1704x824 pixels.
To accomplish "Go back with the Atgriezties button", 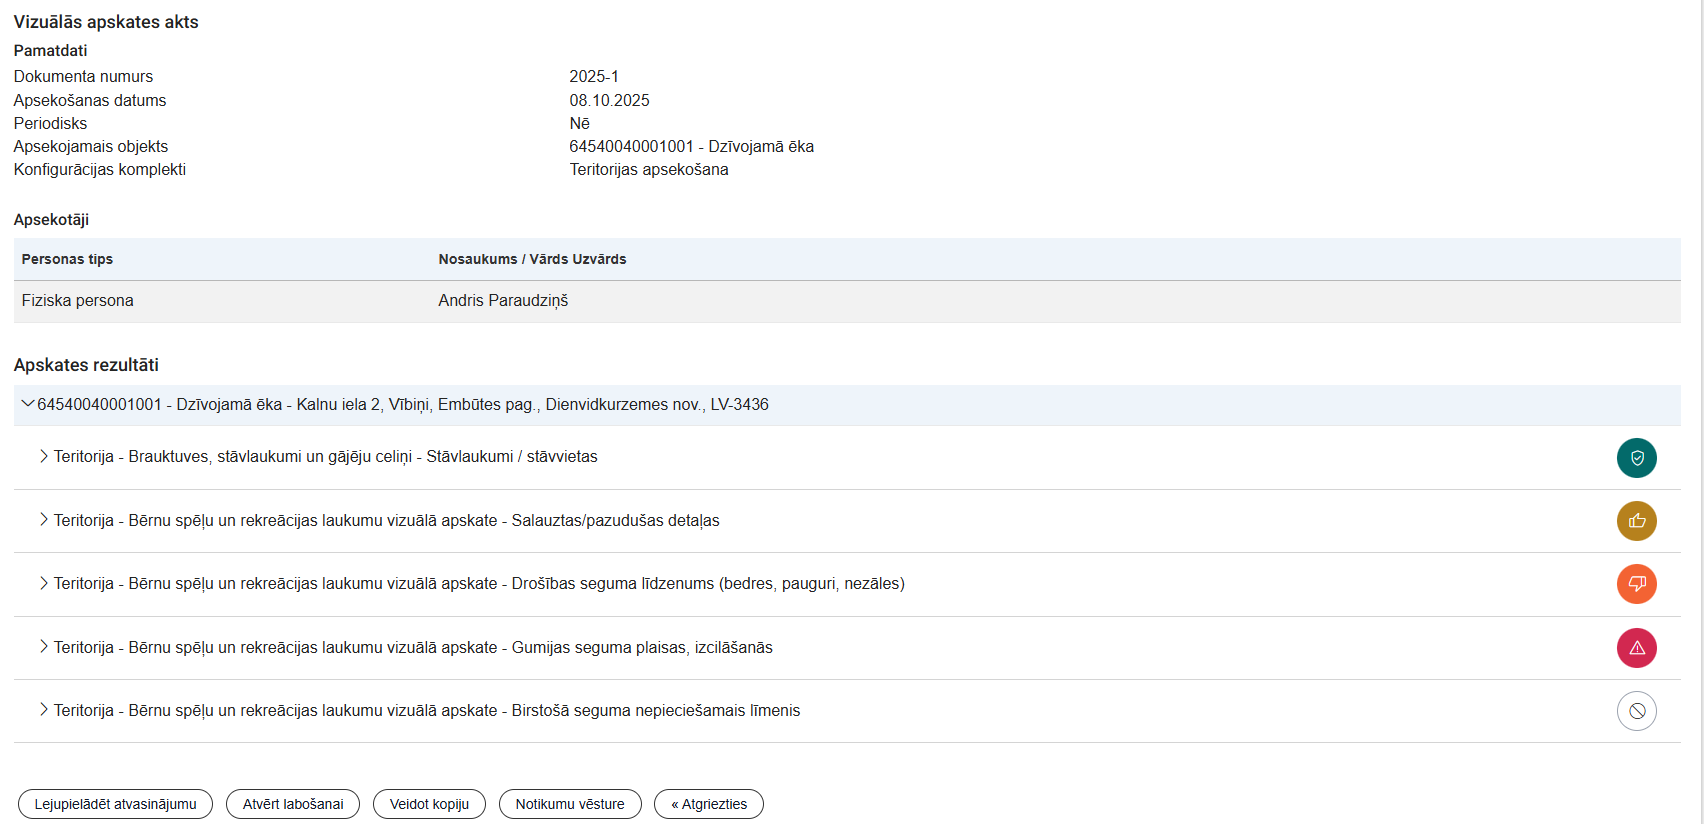I will pyautogui.click(x=709, y=804).
